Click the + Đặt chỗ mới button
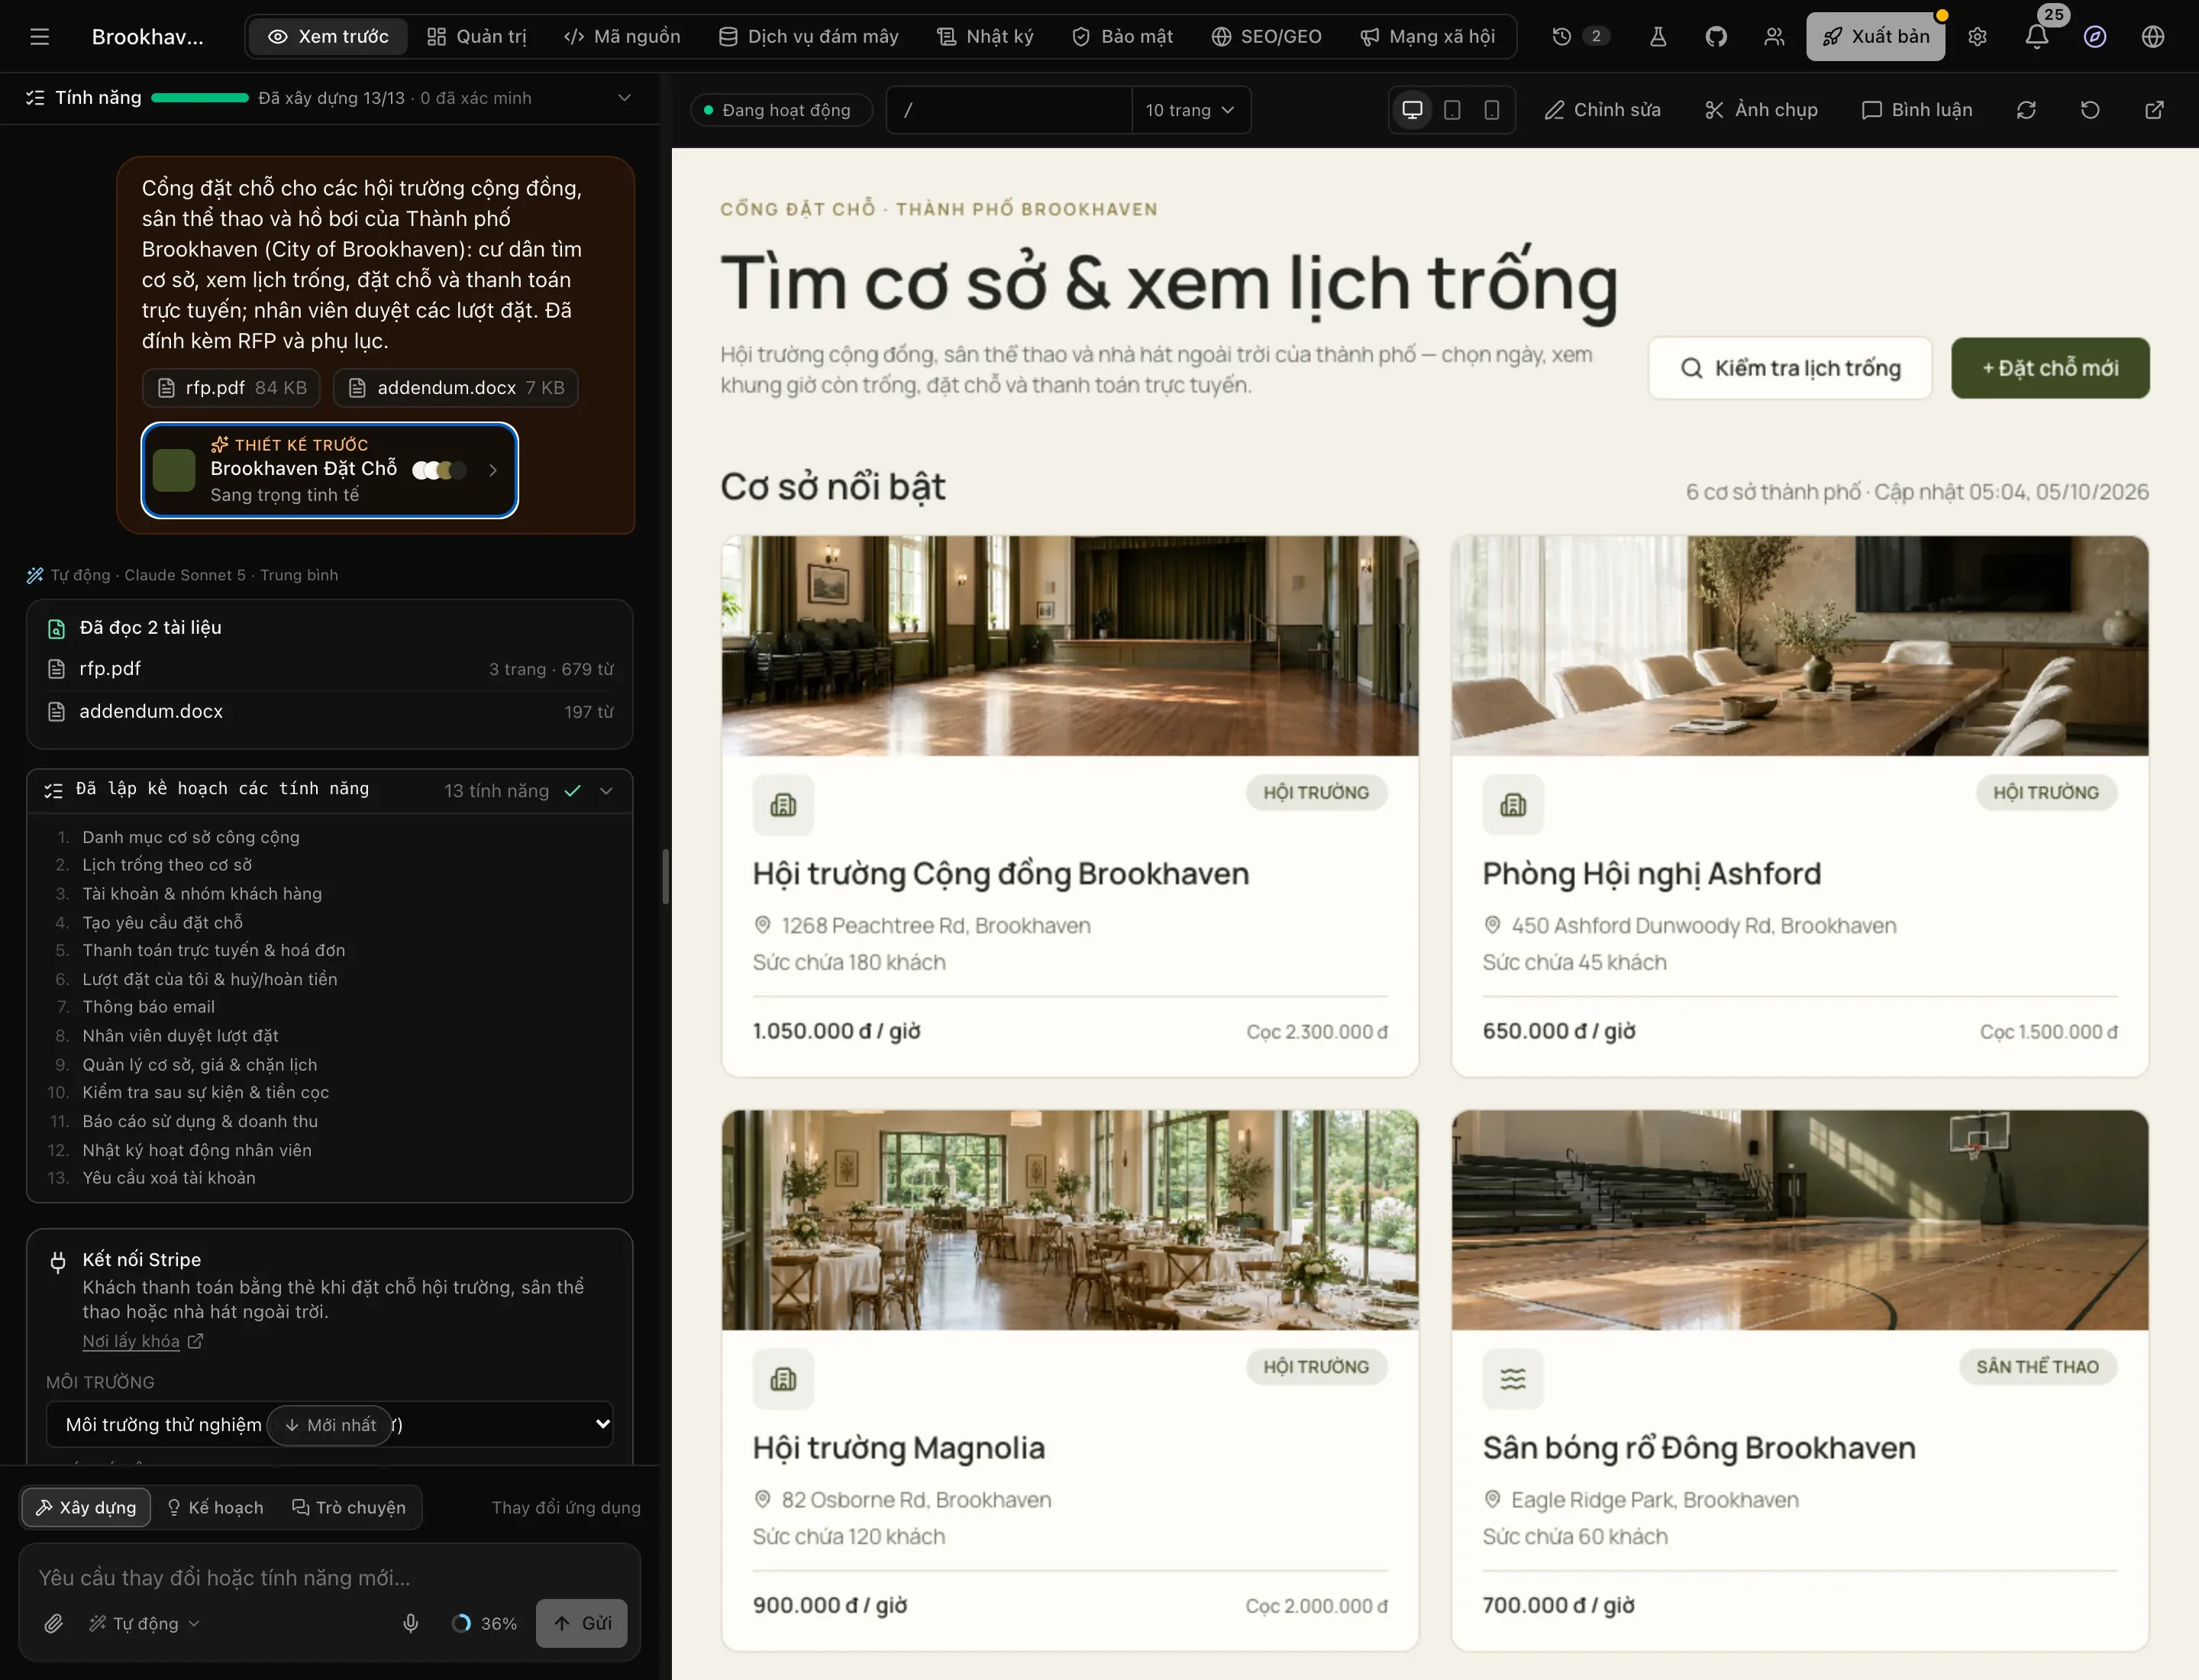This screenshot has height=1680, width=2199. pos(2050,368)
